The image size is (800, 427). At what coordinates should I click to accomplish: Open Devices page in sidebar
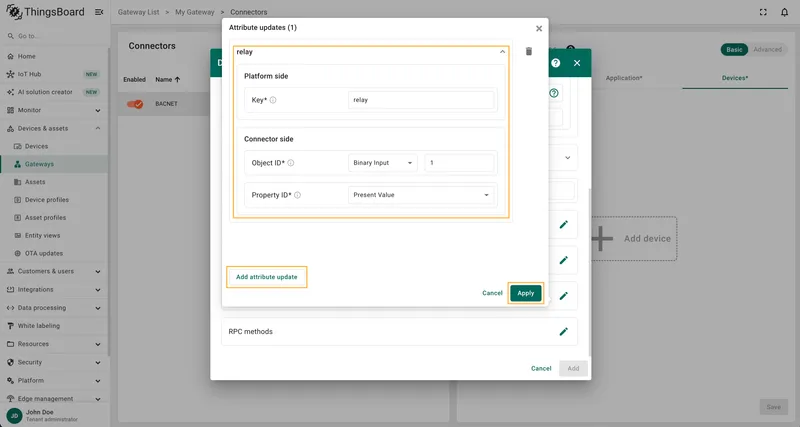coord(54,146)
